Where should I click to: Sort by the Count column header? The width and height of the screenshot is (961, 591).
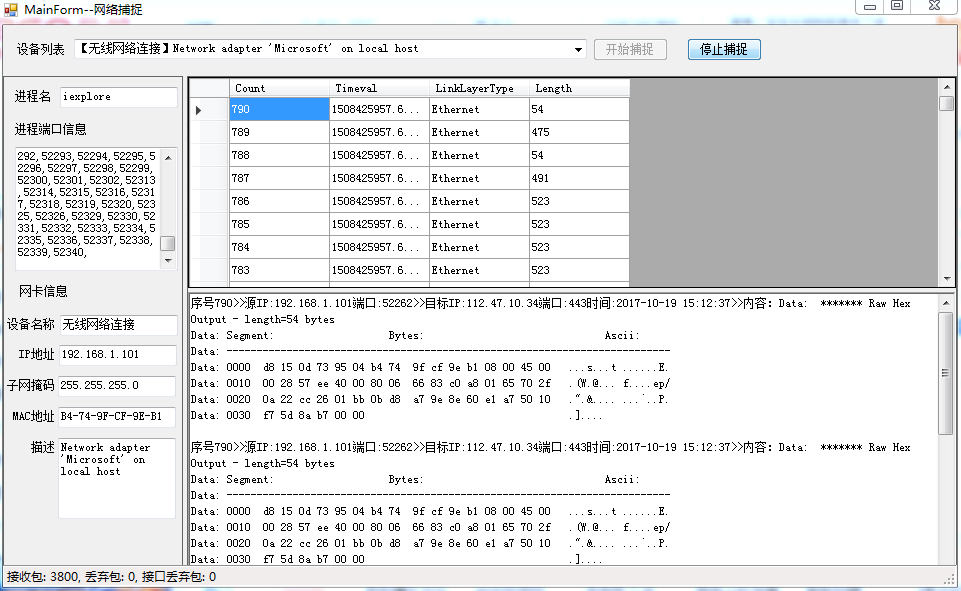(279, 88)
